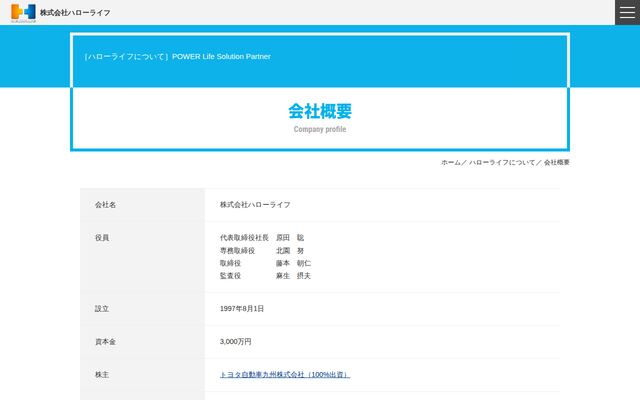Select the 資本金 row label
This screenshot has height=400, width=640.
point(105,342)
